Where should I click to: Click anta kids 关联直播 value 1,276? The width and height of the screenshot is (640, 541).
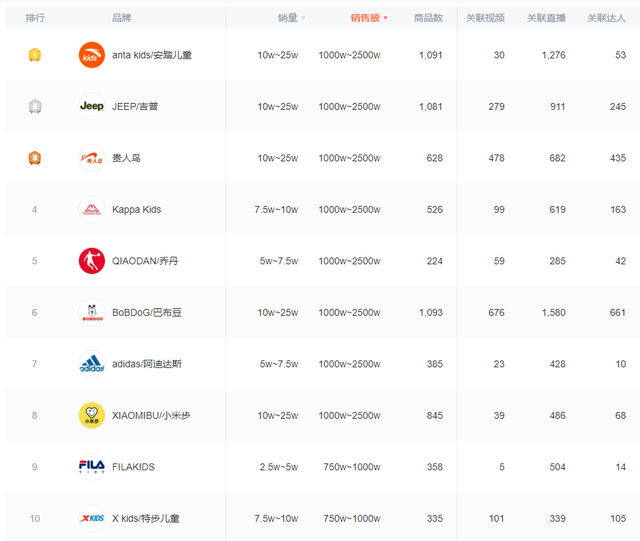(x=553, y=55)
